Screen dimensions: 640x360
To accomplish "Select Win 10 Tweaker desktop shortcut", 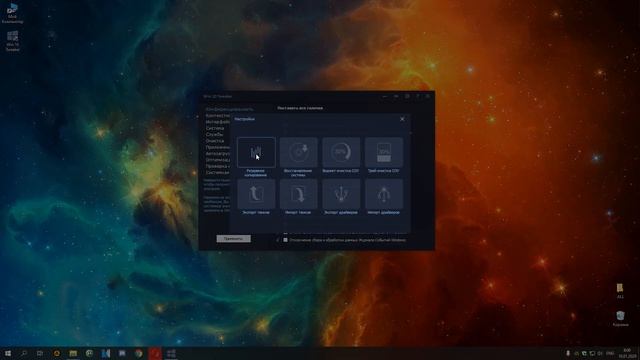I will [x=12, y=41].
